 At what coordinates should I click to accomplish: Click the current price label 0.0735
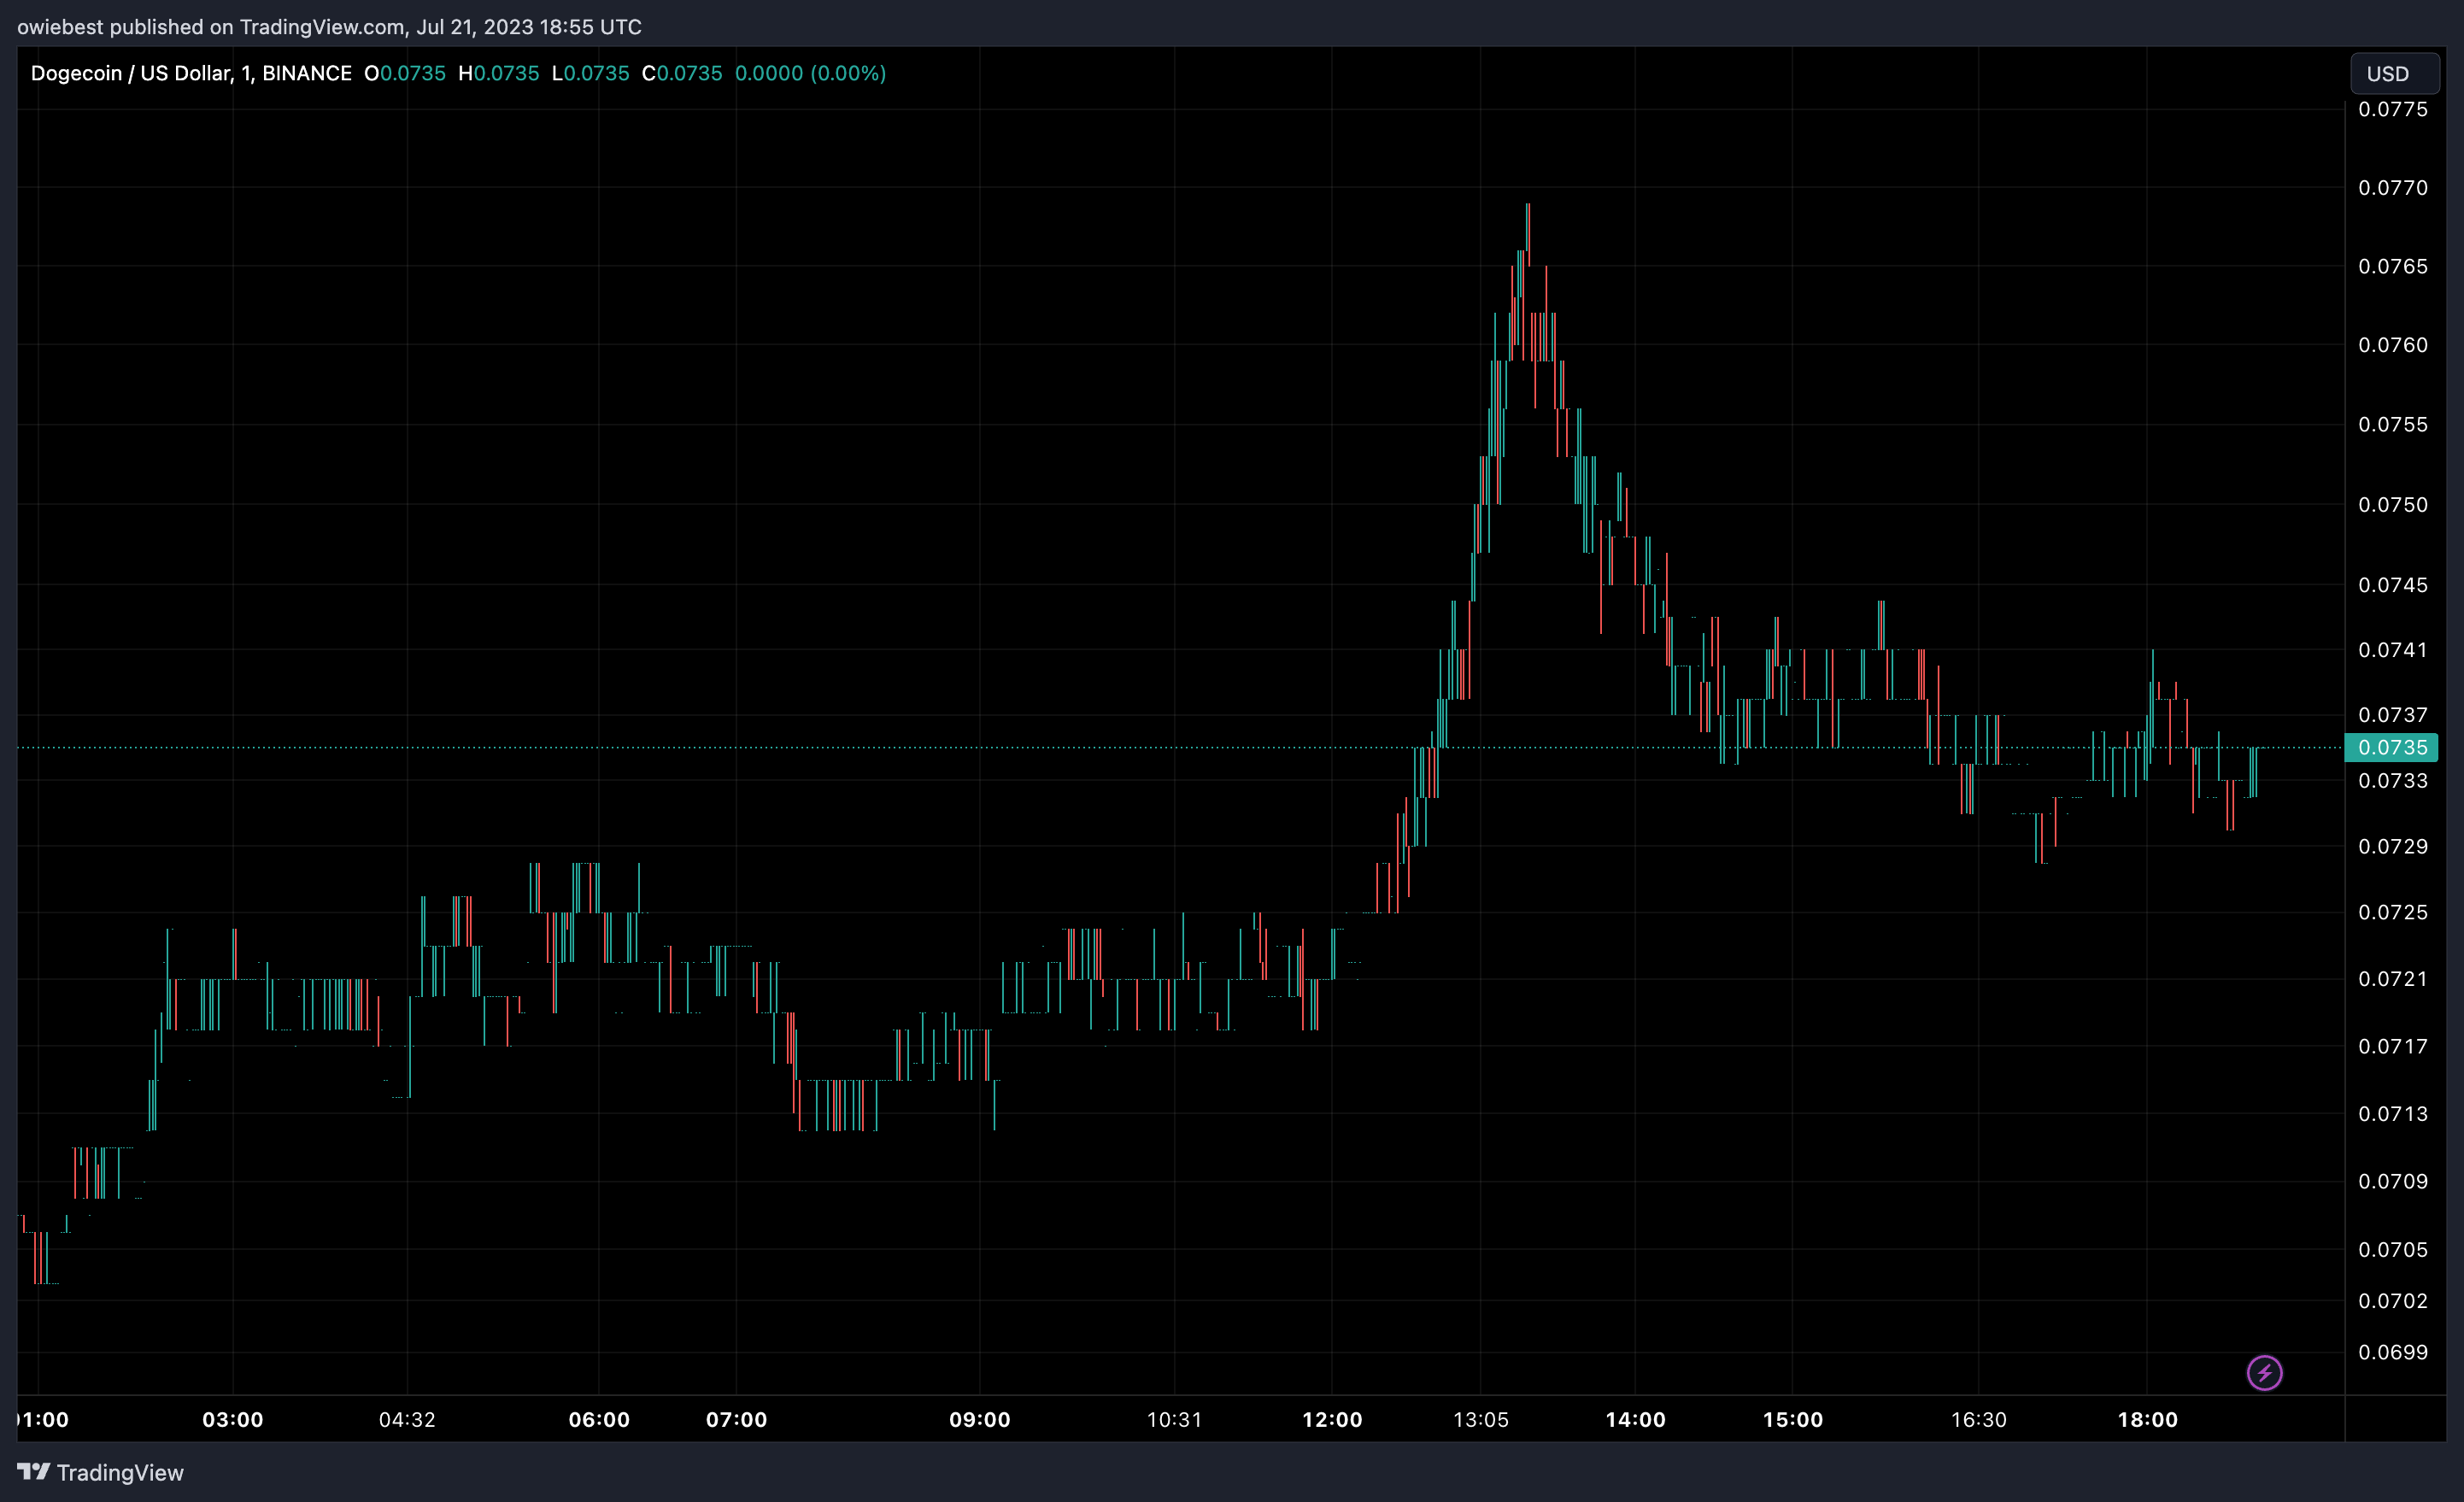click(2391, 747)
